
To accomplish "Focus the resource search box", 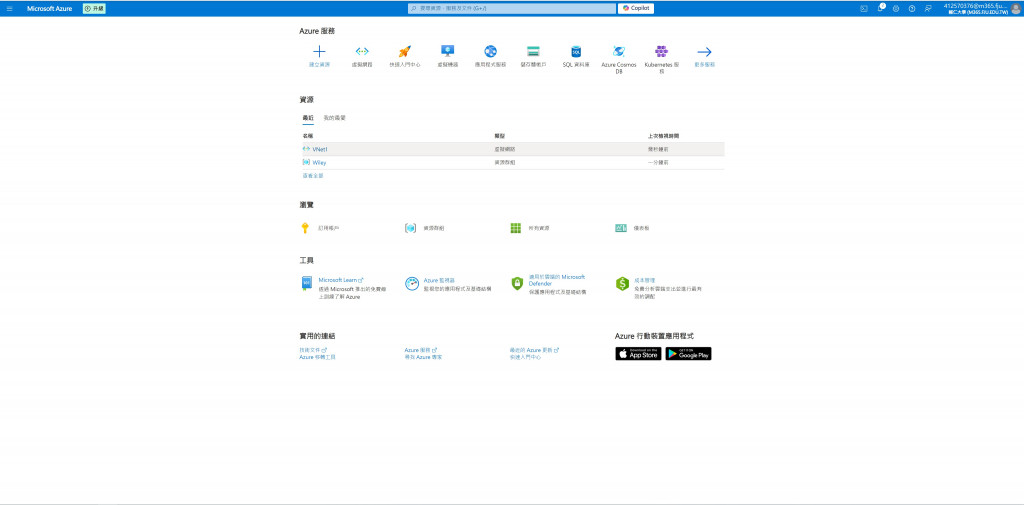I will (511, 8).
